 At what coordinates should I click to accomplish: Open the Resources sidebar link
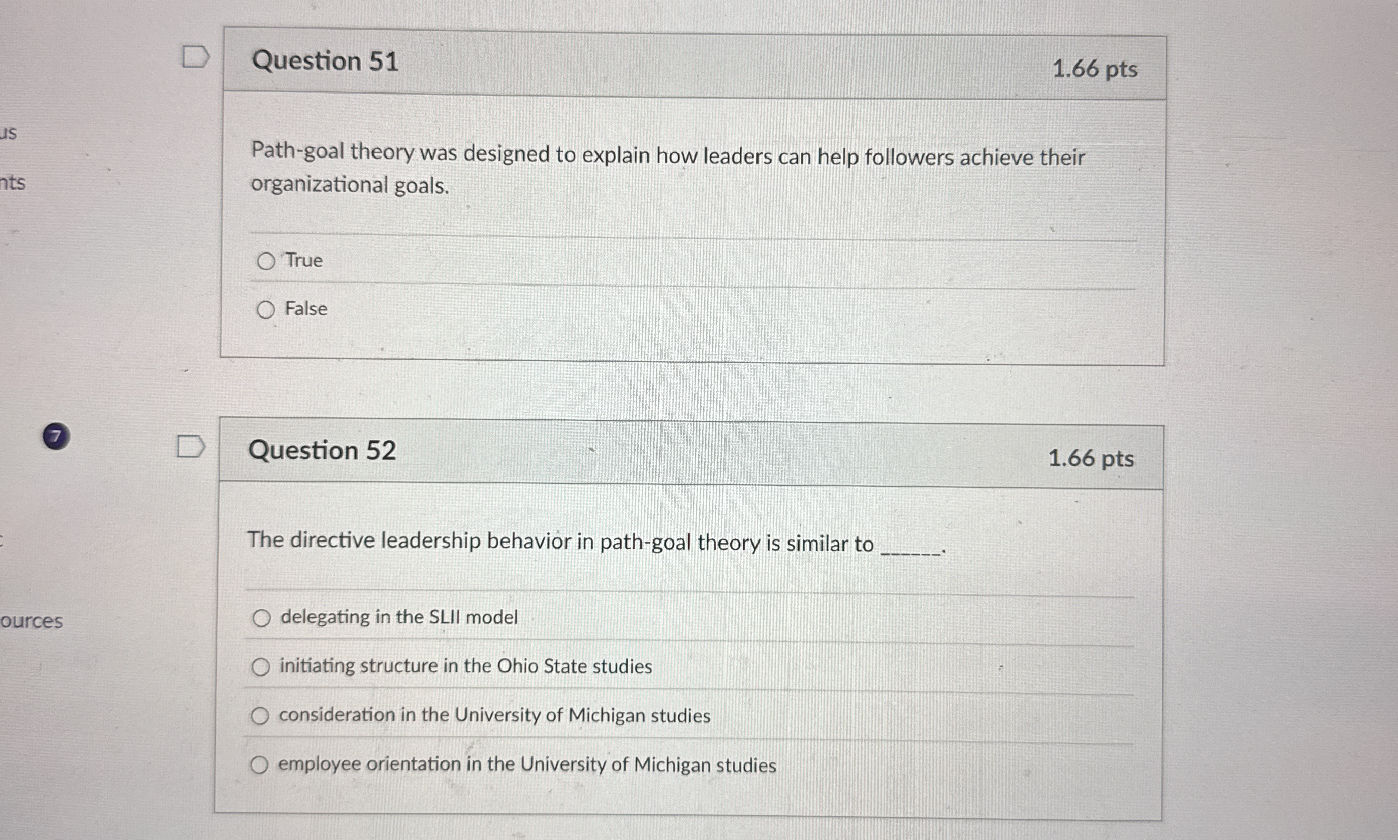pyautogui.click(x=33, y=621)
